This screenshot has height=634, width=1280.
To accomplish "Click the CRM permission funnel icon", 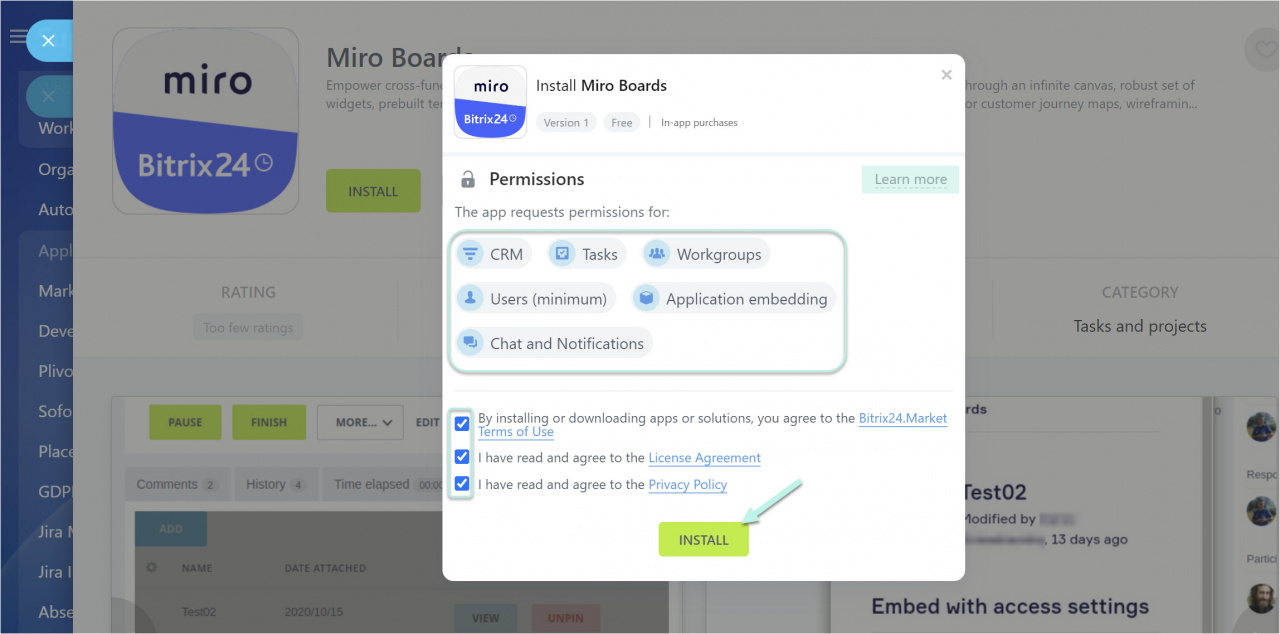I will (x=470, y=254).
